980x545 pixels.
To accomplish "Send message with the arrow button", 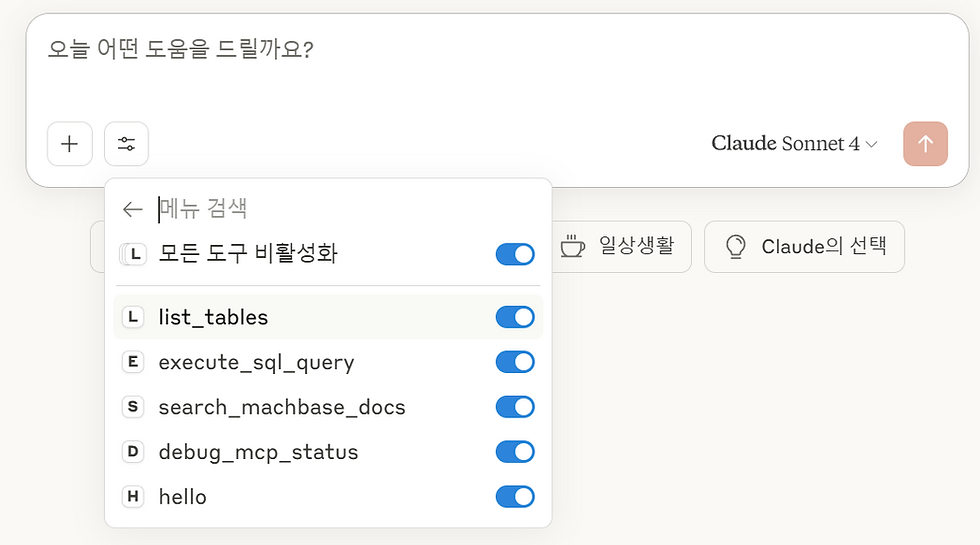I will (925, 144).
